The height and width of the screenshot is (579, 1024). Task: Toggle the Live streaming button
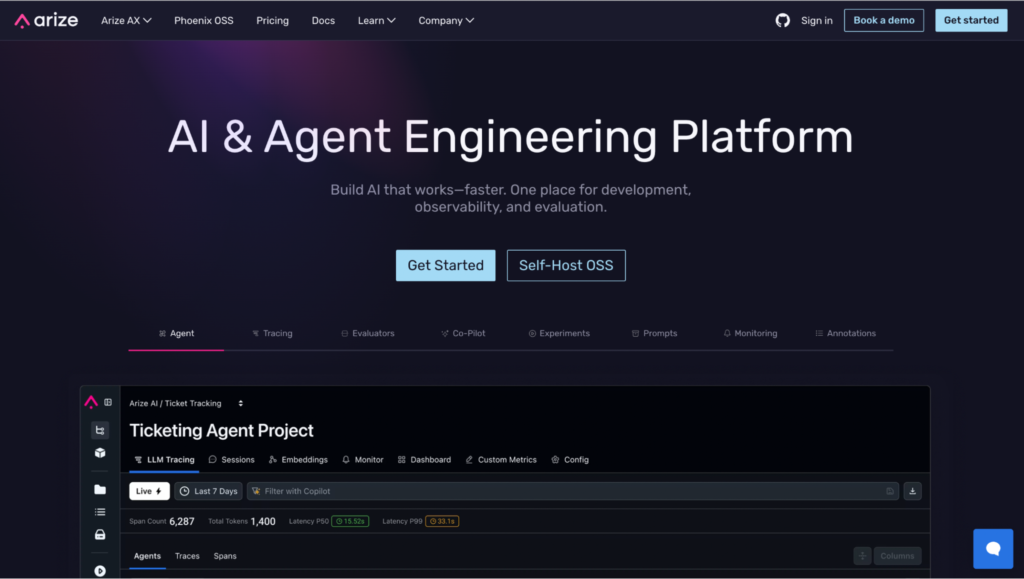[x=150, y=491]
